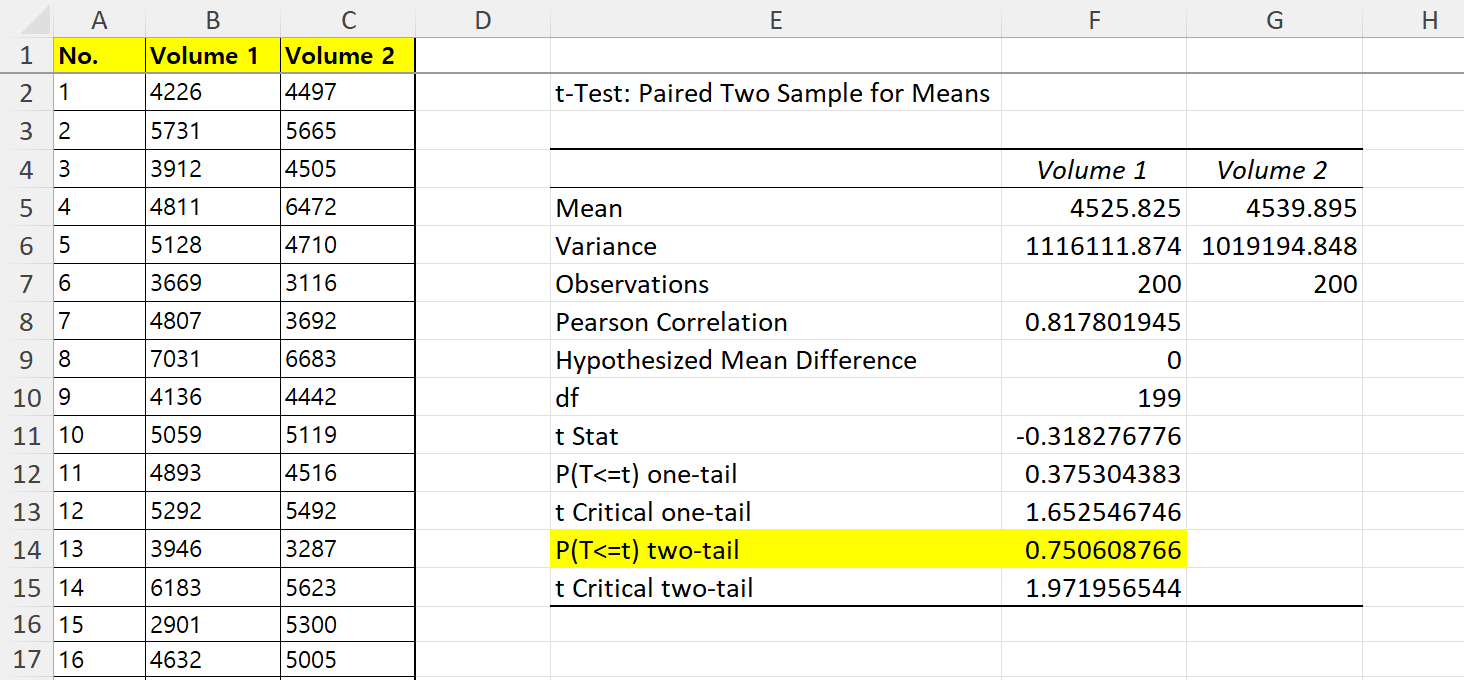This screenshot has height=680, width=1464.
Task: Select column E header
Action: point(776,18)
